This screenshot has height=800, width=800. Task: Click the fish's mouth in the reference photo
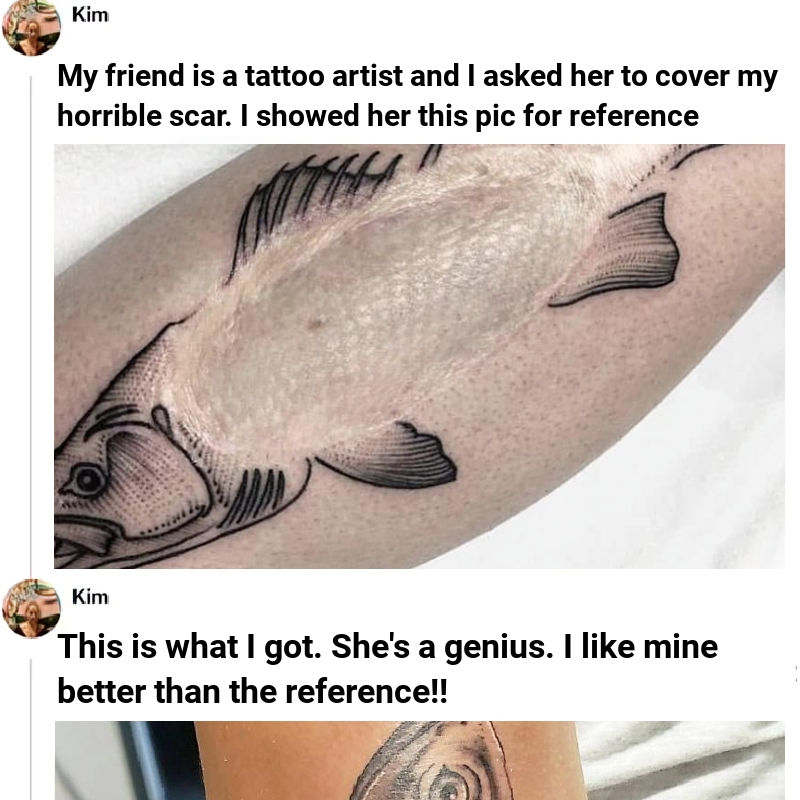[x=84, y=536]
